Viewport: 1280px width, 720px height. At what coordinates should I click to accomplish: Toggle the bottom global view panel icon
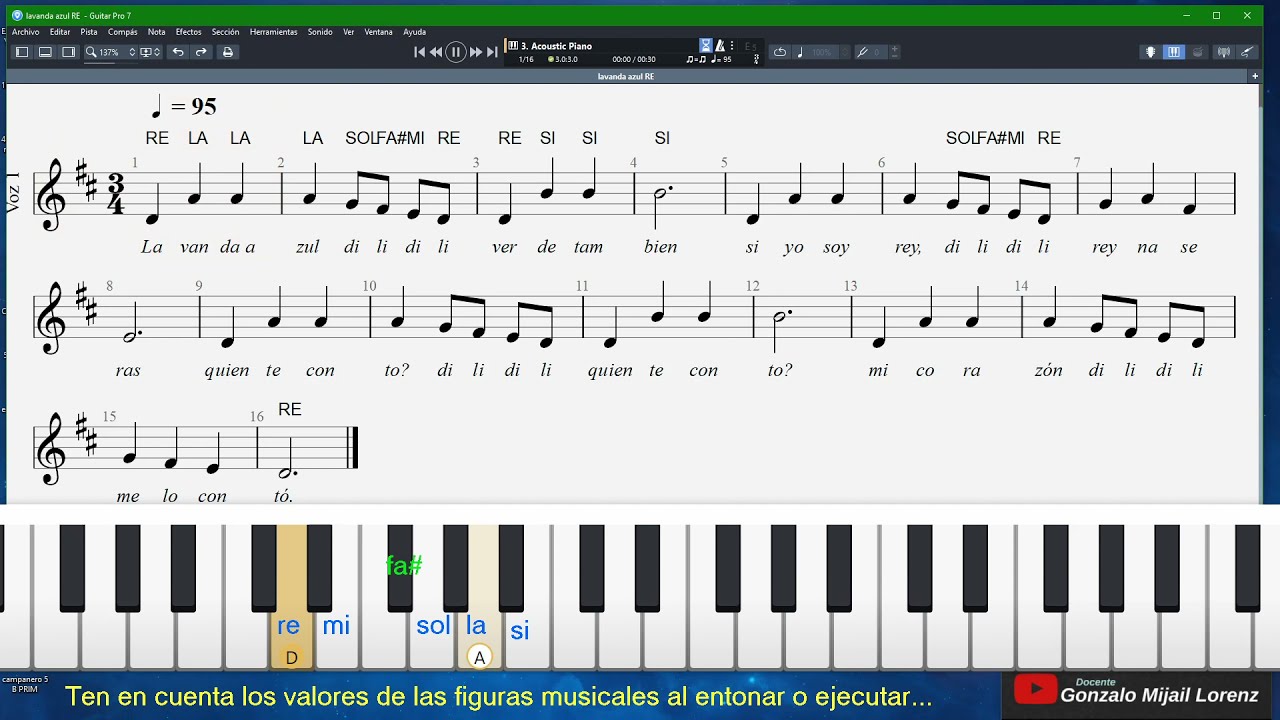pos(45,52)
